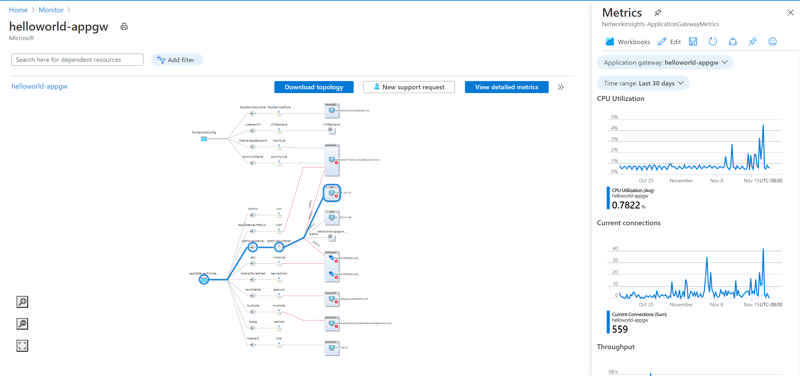This screenshot has width=800, height=376.
Task: Collapse side pane with double chevron icon
Action: (x=561, y=87)
